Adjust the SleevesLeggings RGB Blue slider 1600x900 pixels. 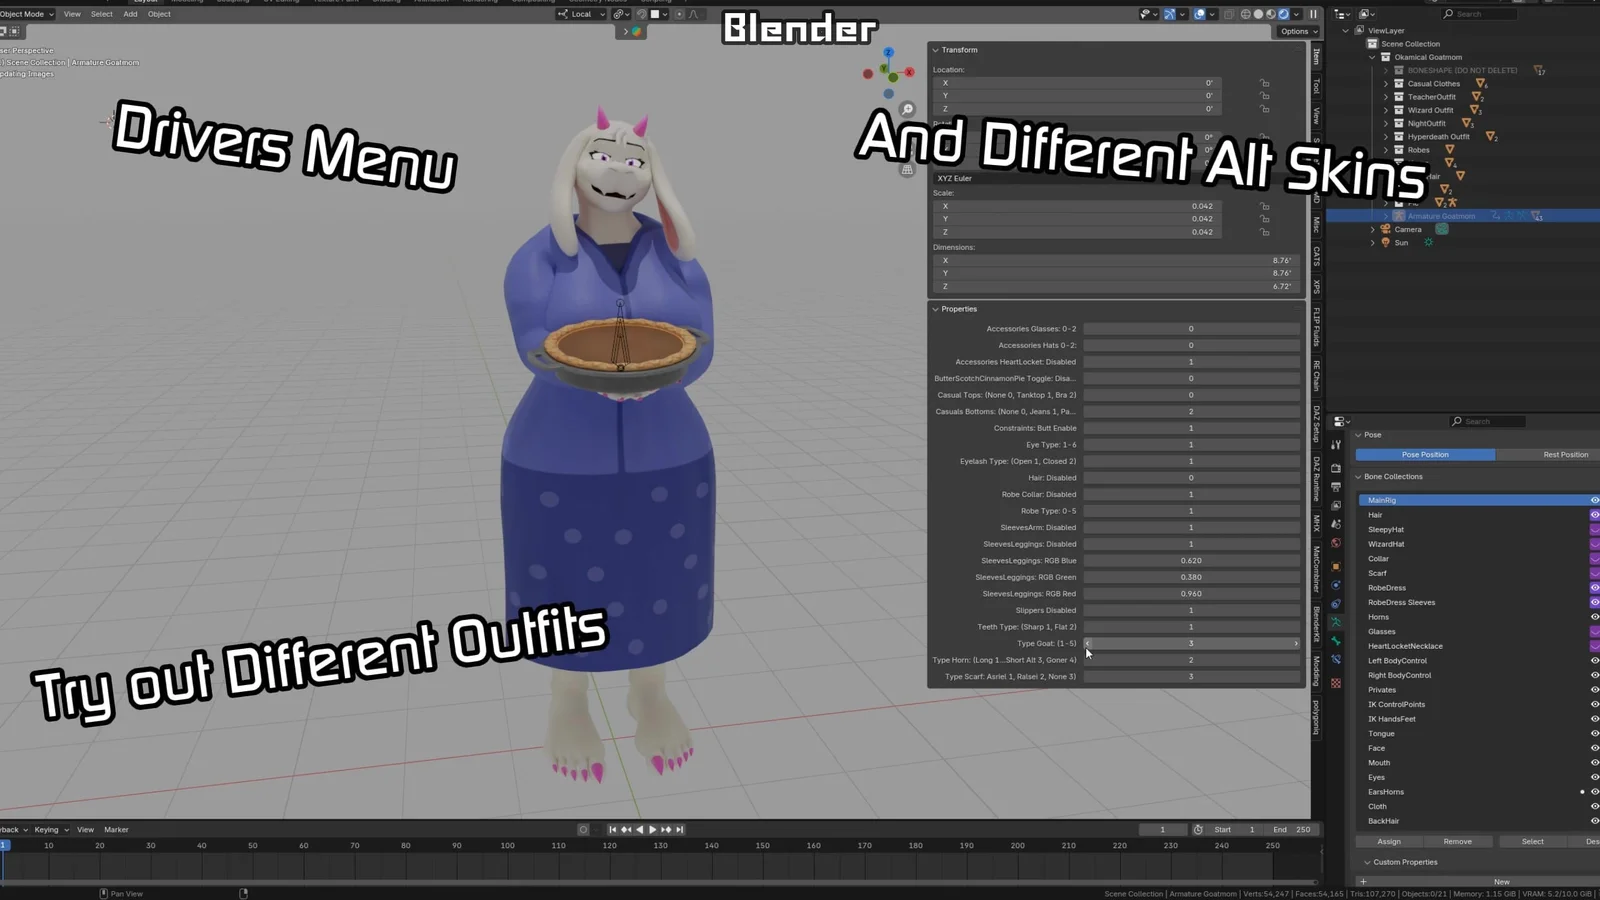click(x=1191, y=560)
